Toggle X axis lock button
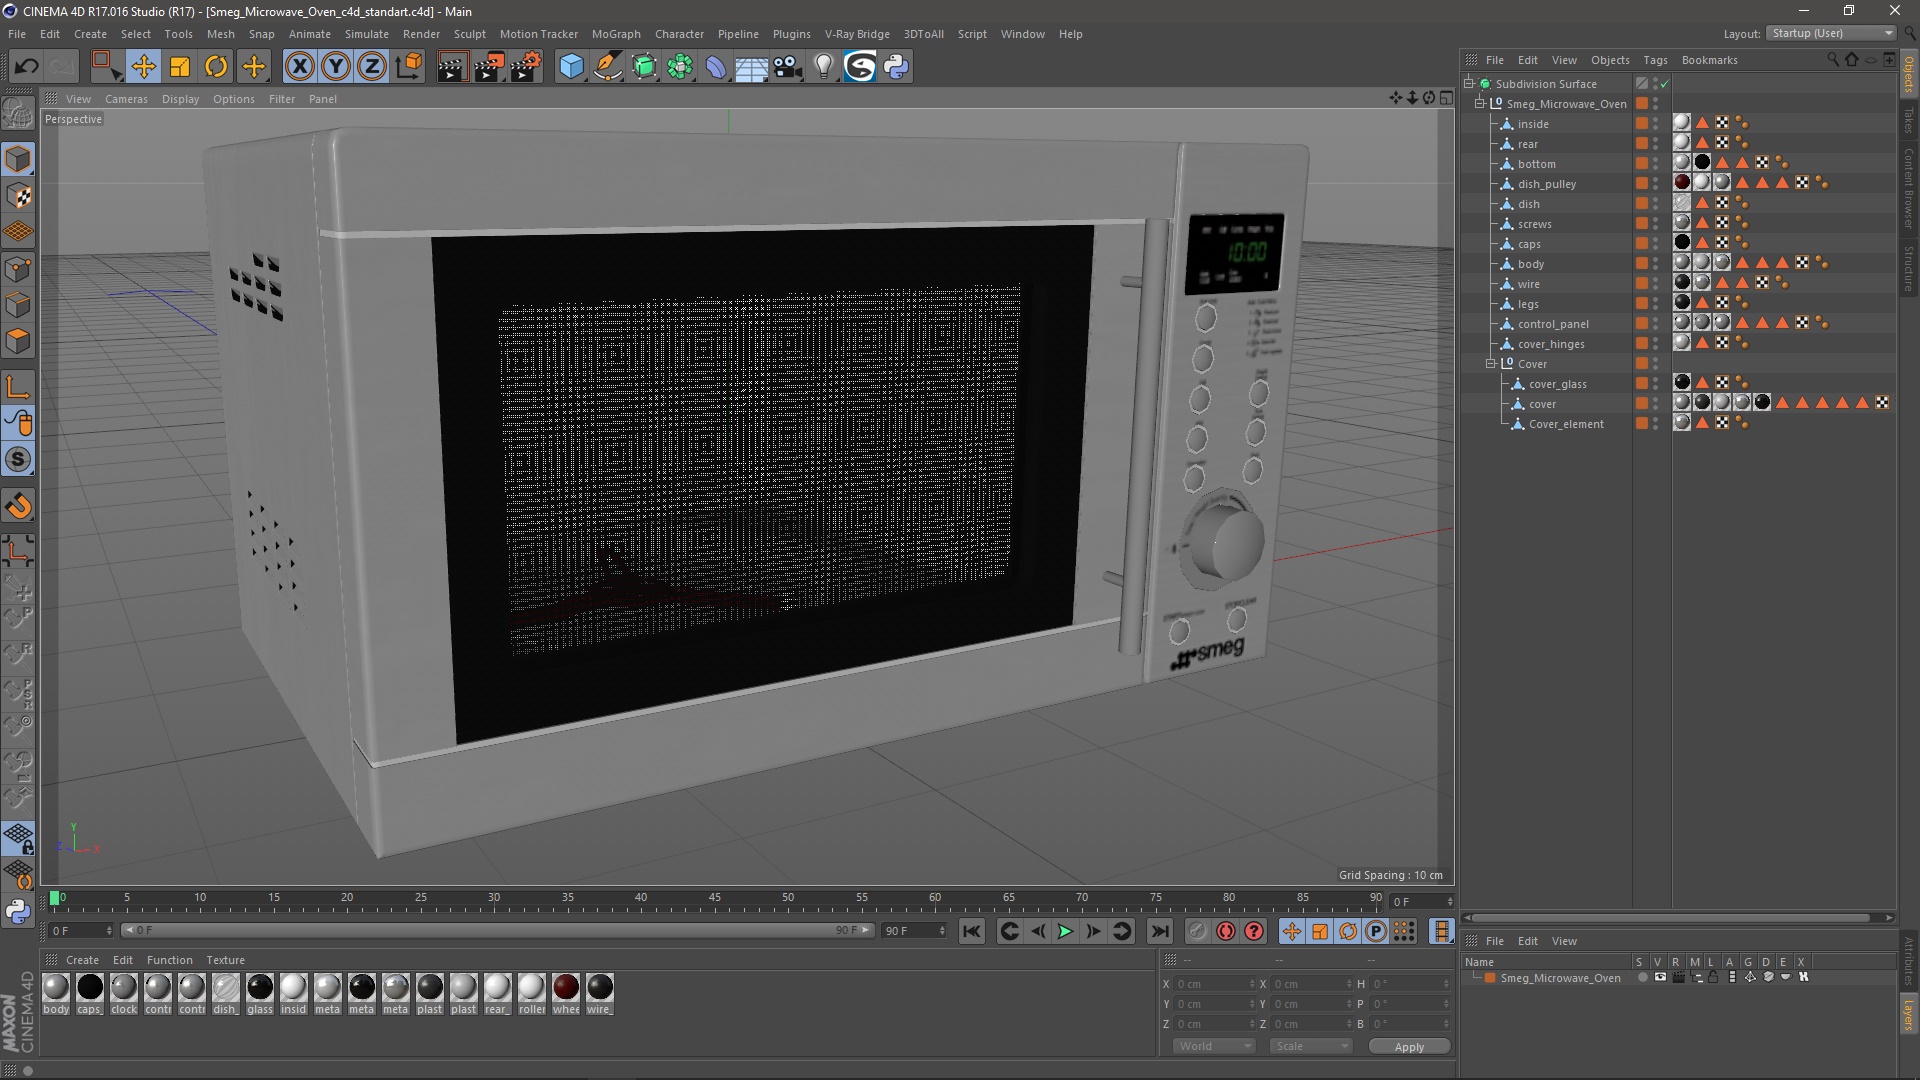 pos(299,67)
